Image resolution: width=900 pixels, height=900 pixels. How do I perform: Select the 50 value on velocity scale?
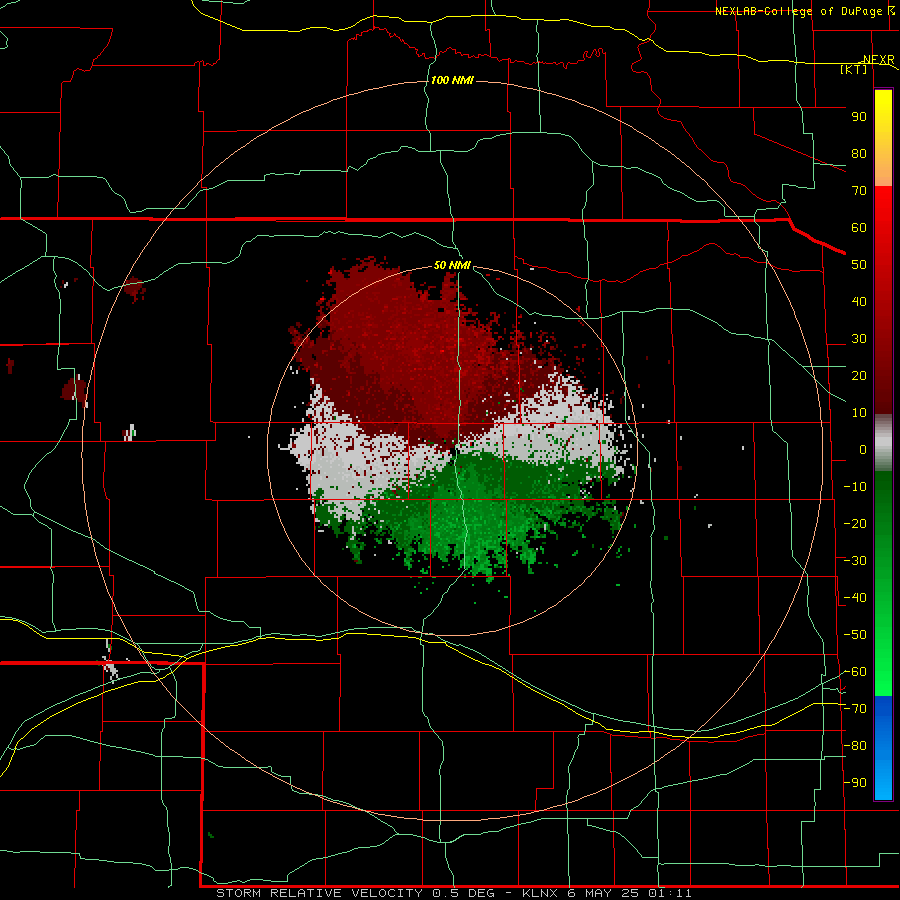click(x=859, y=265)
